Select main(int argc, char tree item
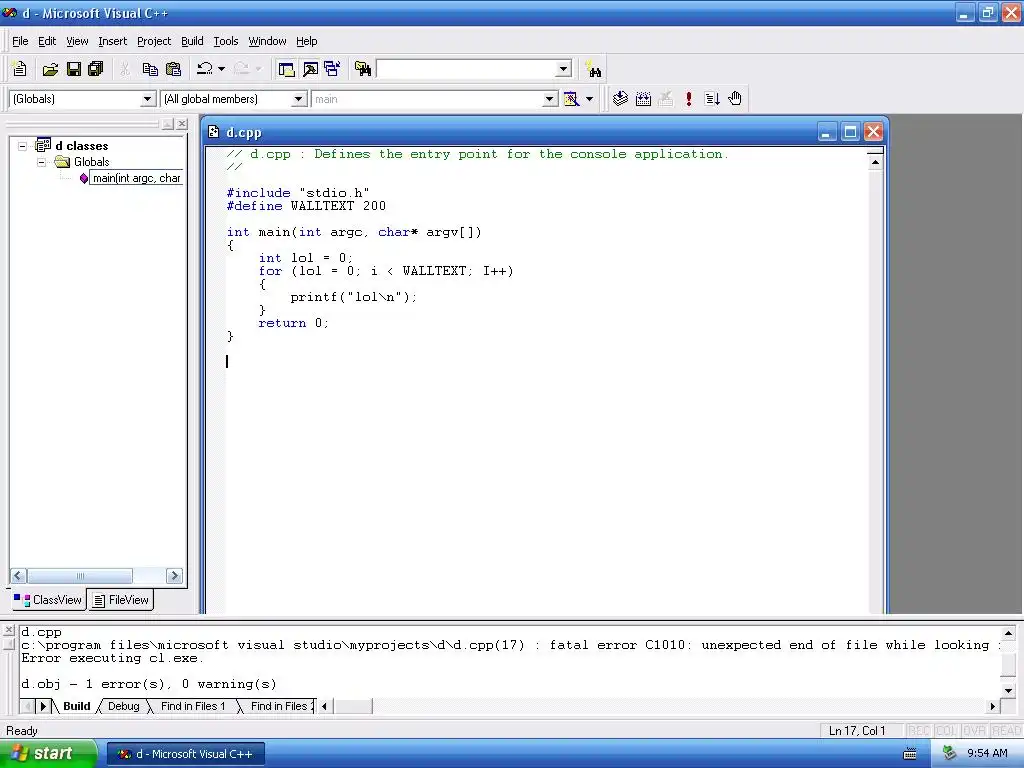This screenshot has width=1024, height=768. coord(136,178)
